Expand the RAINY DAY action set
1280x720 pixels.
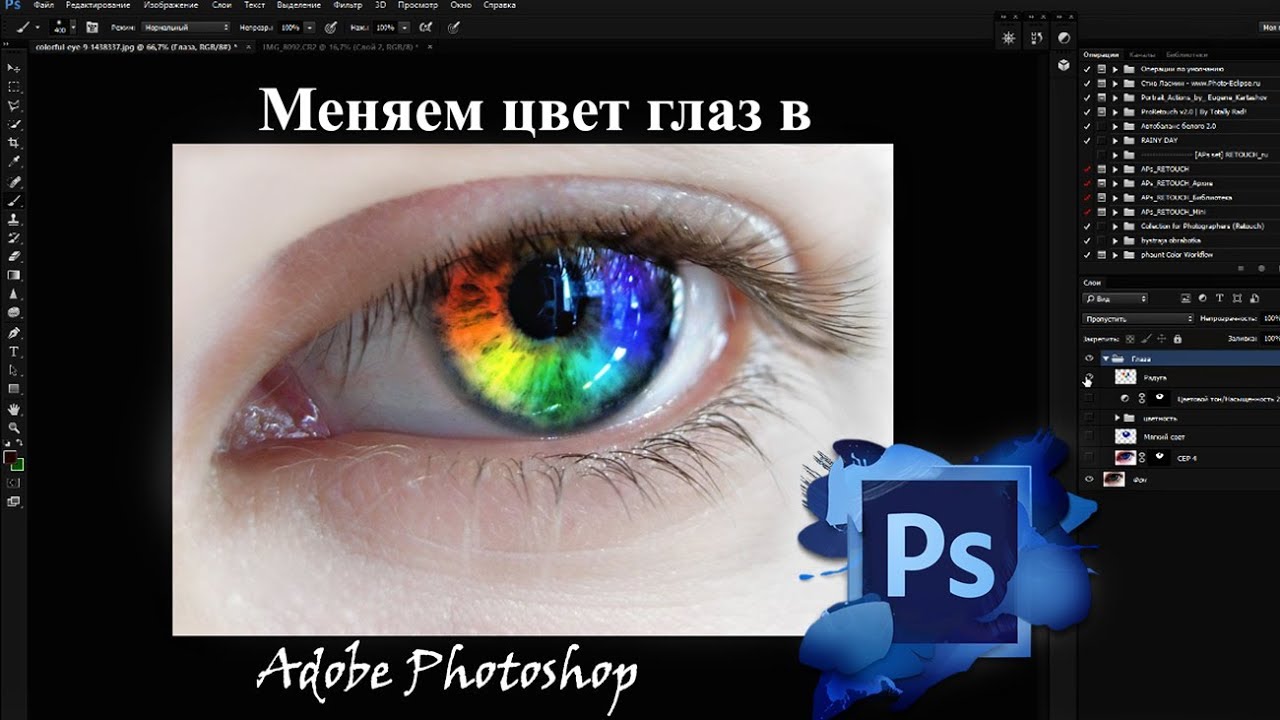pos(1115,141)
